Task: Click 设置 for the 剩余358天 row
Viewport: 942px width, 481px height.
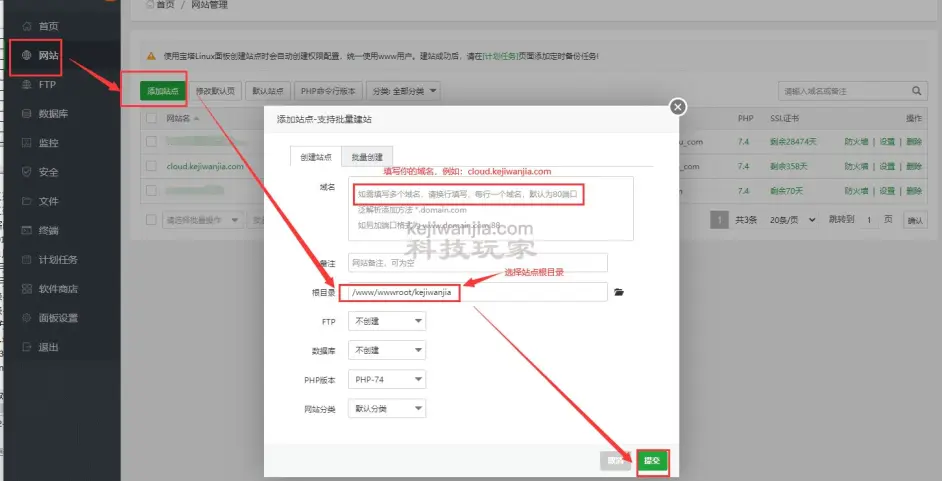Action: 887,166
